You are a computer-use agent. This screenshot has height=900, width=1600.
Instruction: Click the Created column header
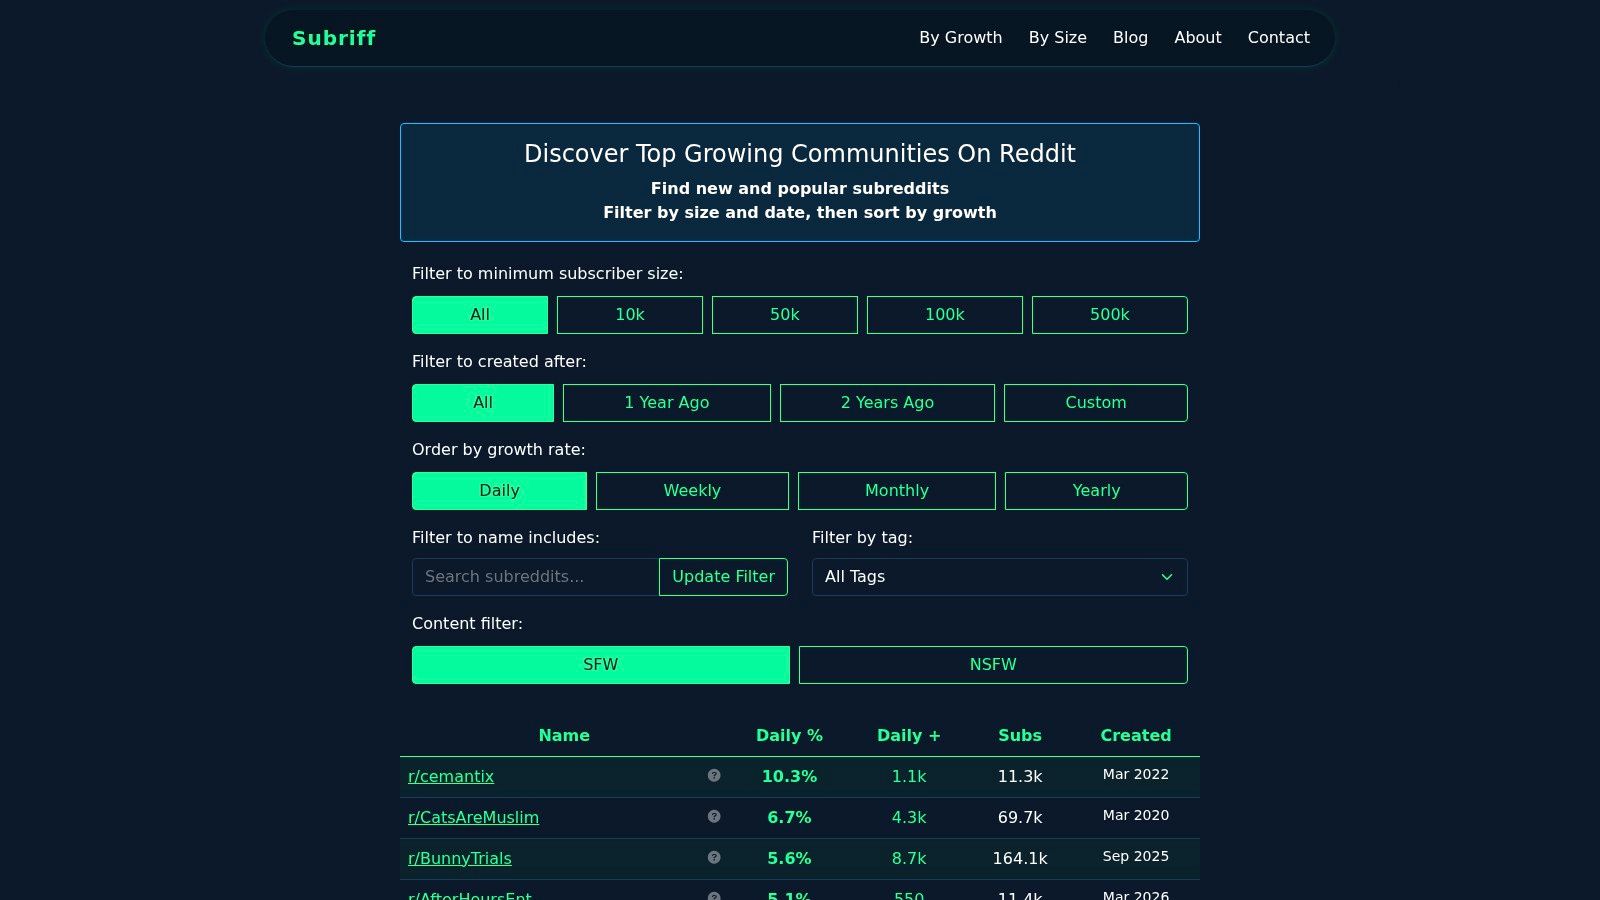(1136, 736)
